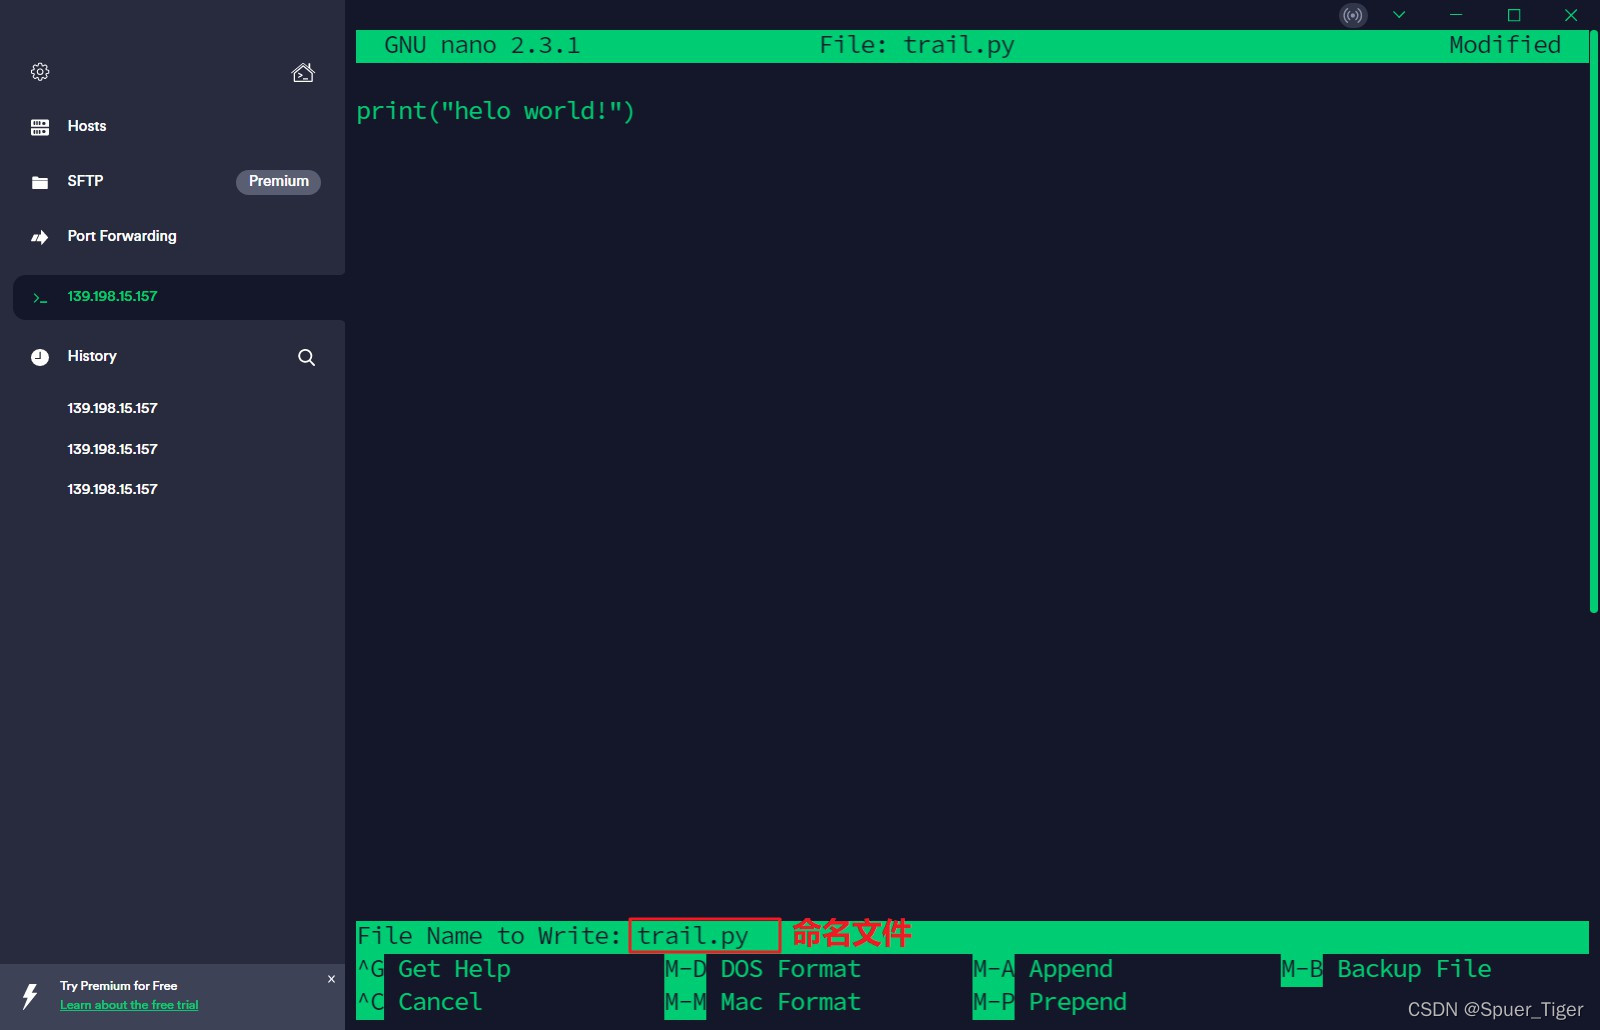Close the Termius window
This screenshot has width=1600, height=1030.
coord(1571,15)
